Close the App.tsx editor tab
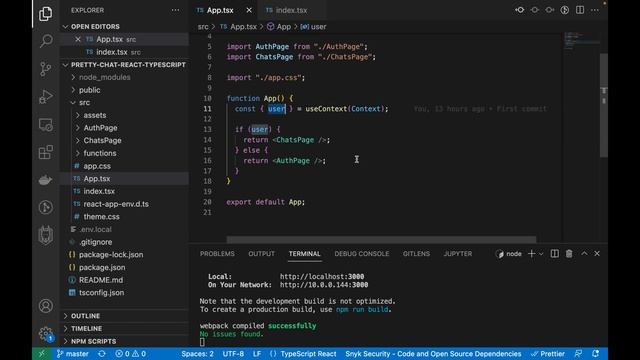The width and height of the screenshot is (640, 360). click(x=249, y=10)
